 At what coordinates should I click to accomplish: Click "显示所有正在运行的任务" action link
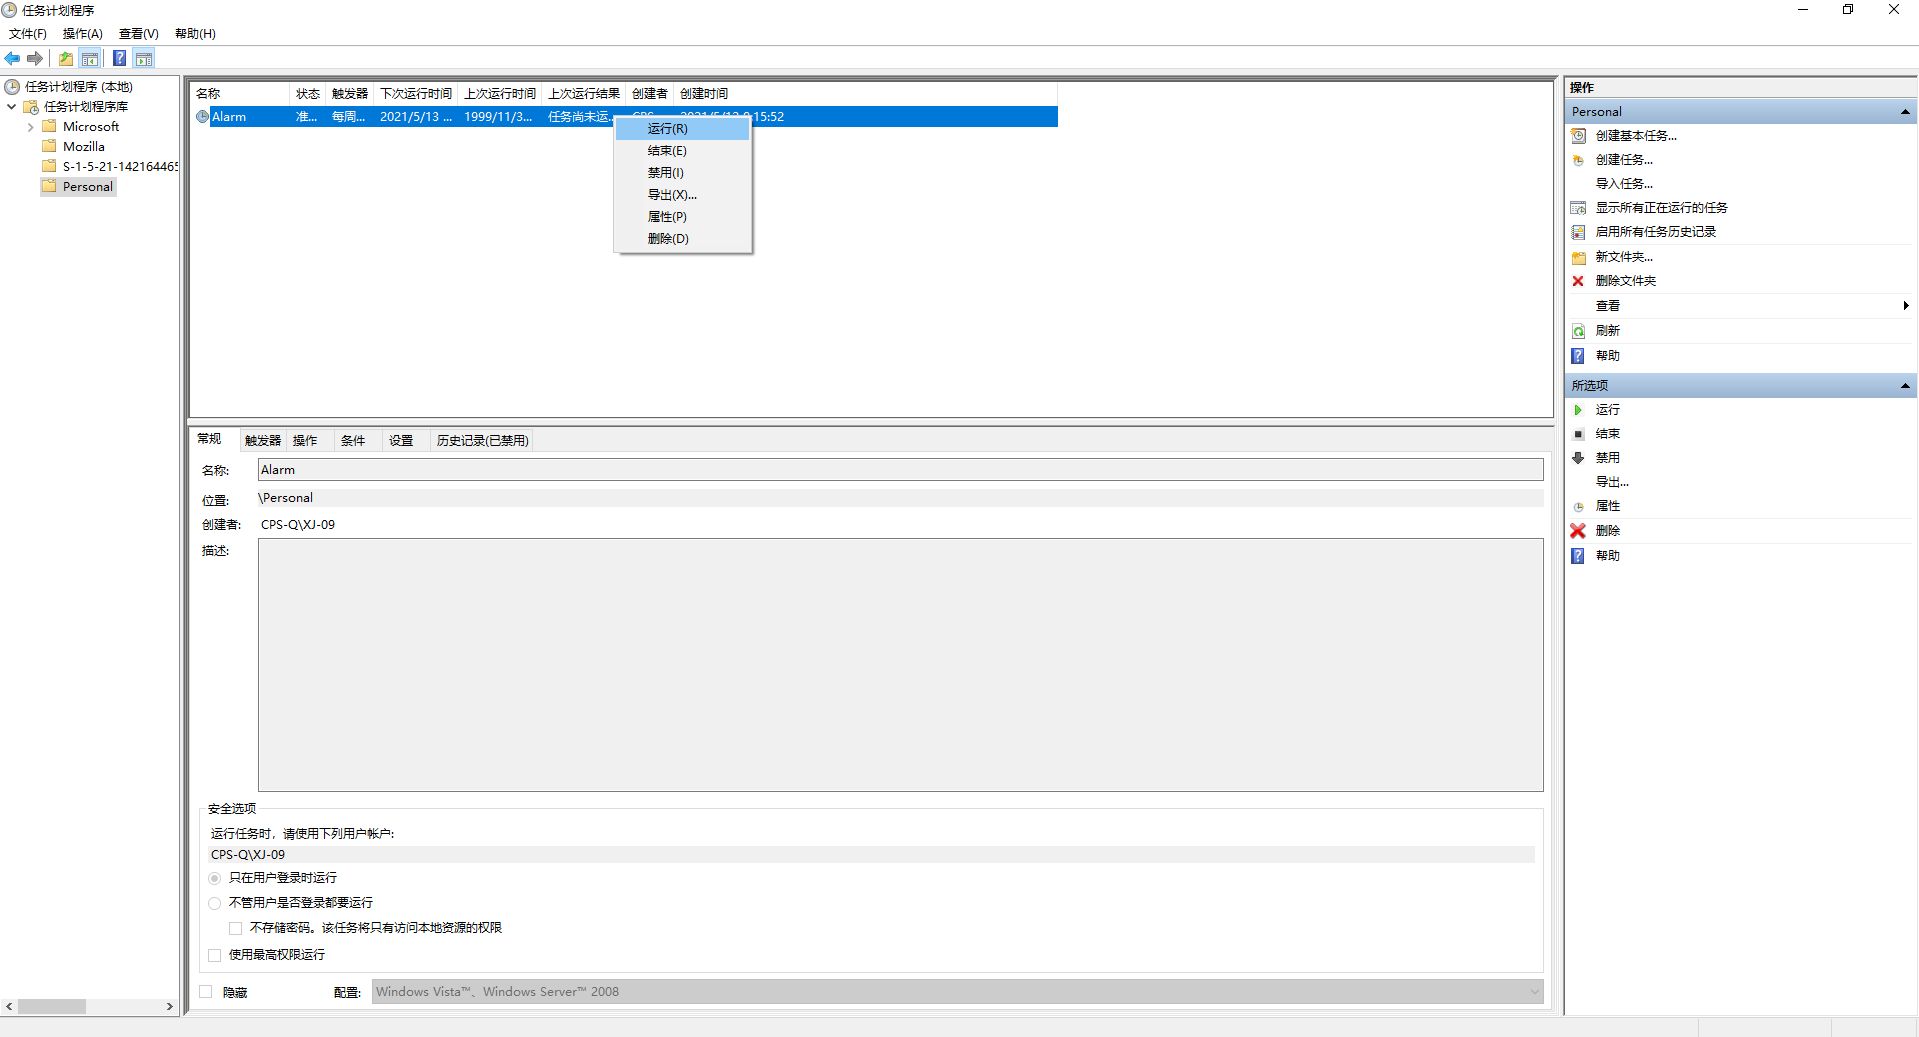click(1661, 208)
